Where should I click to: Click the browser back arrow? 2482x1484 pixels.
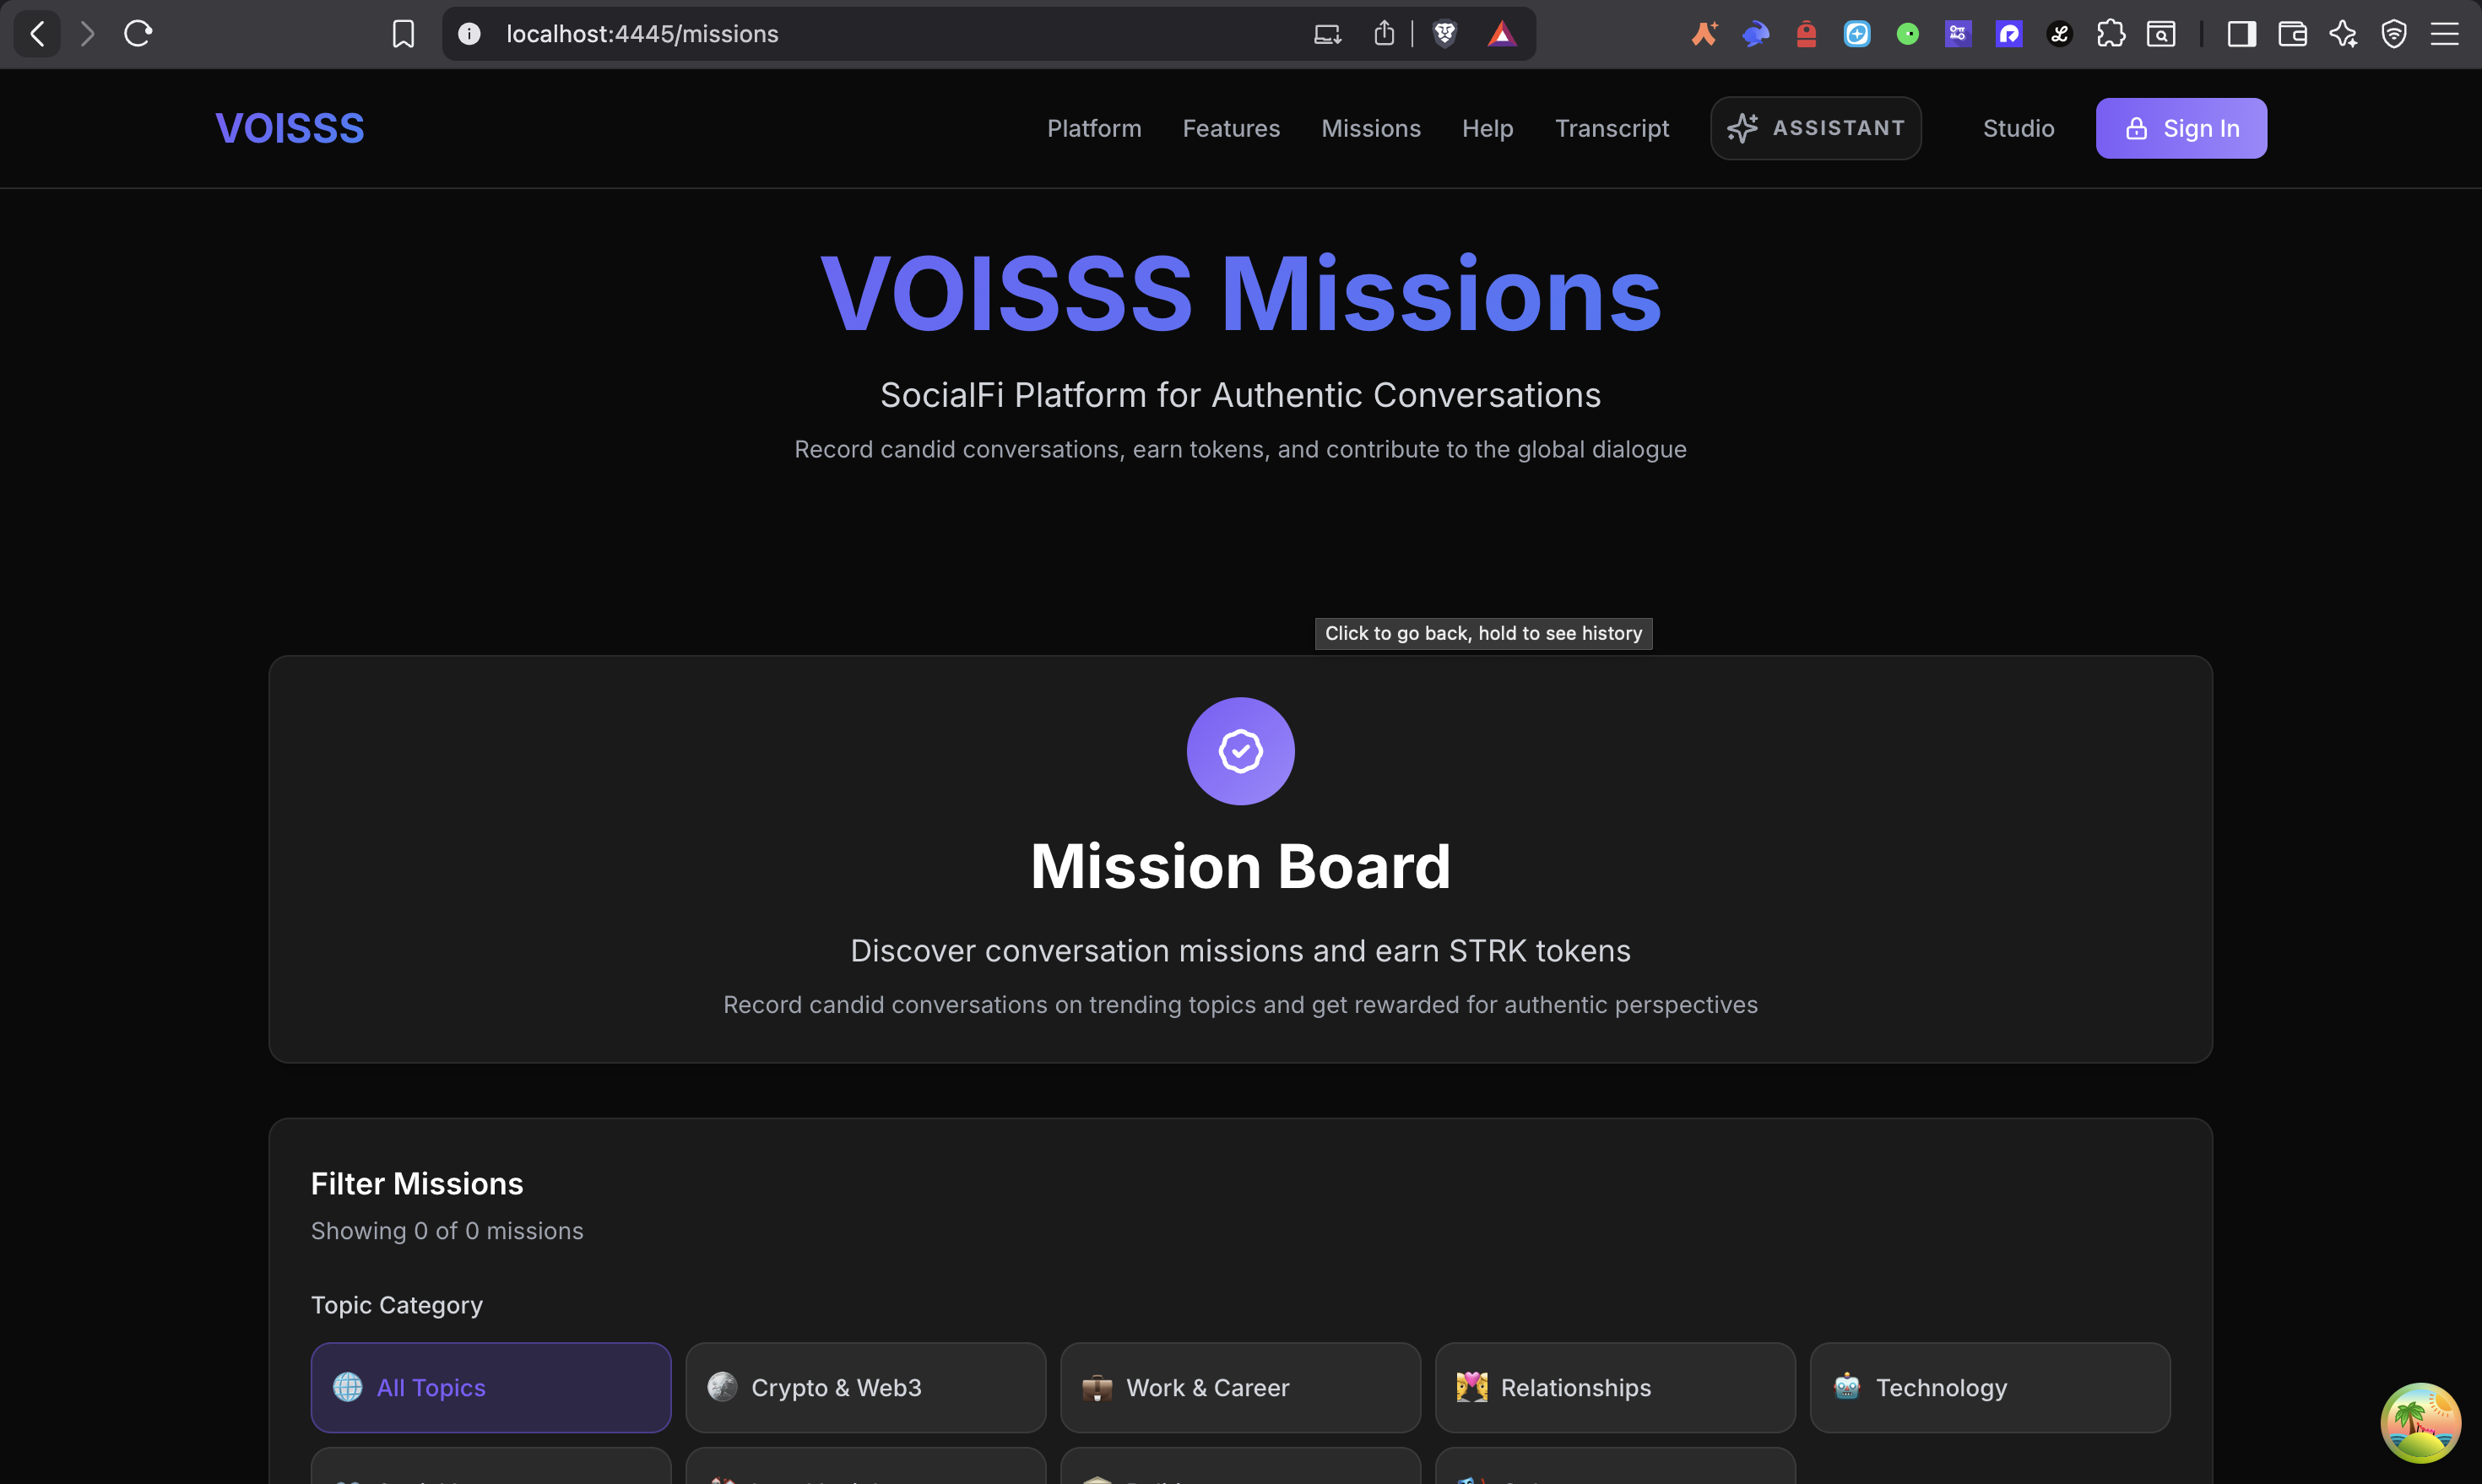click(x=37, y=34)
